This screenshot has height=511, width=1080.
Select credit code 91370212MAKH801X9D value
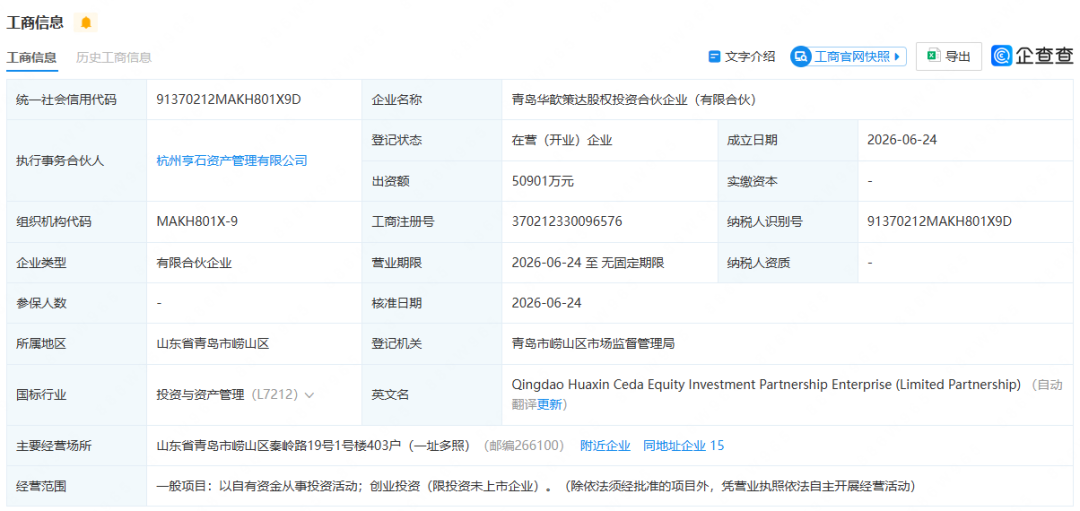tap(229, 99)
